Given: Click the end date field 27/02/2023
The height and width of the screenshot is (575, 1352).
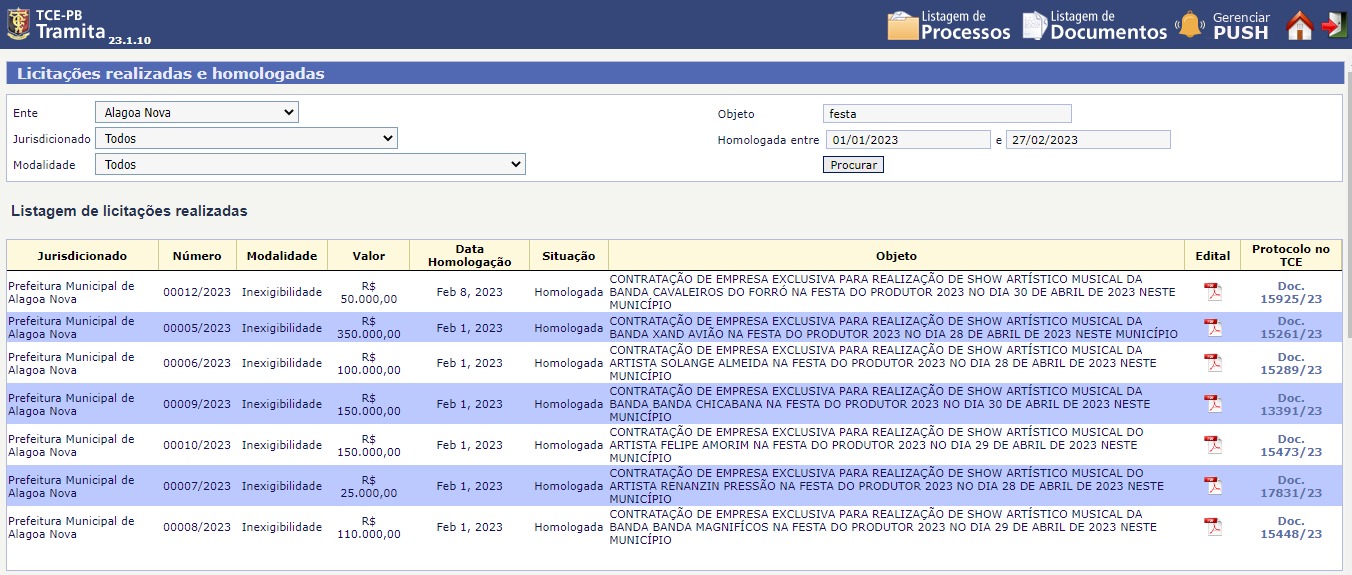Looking at the screenshot, I should tap(1088, 140).
